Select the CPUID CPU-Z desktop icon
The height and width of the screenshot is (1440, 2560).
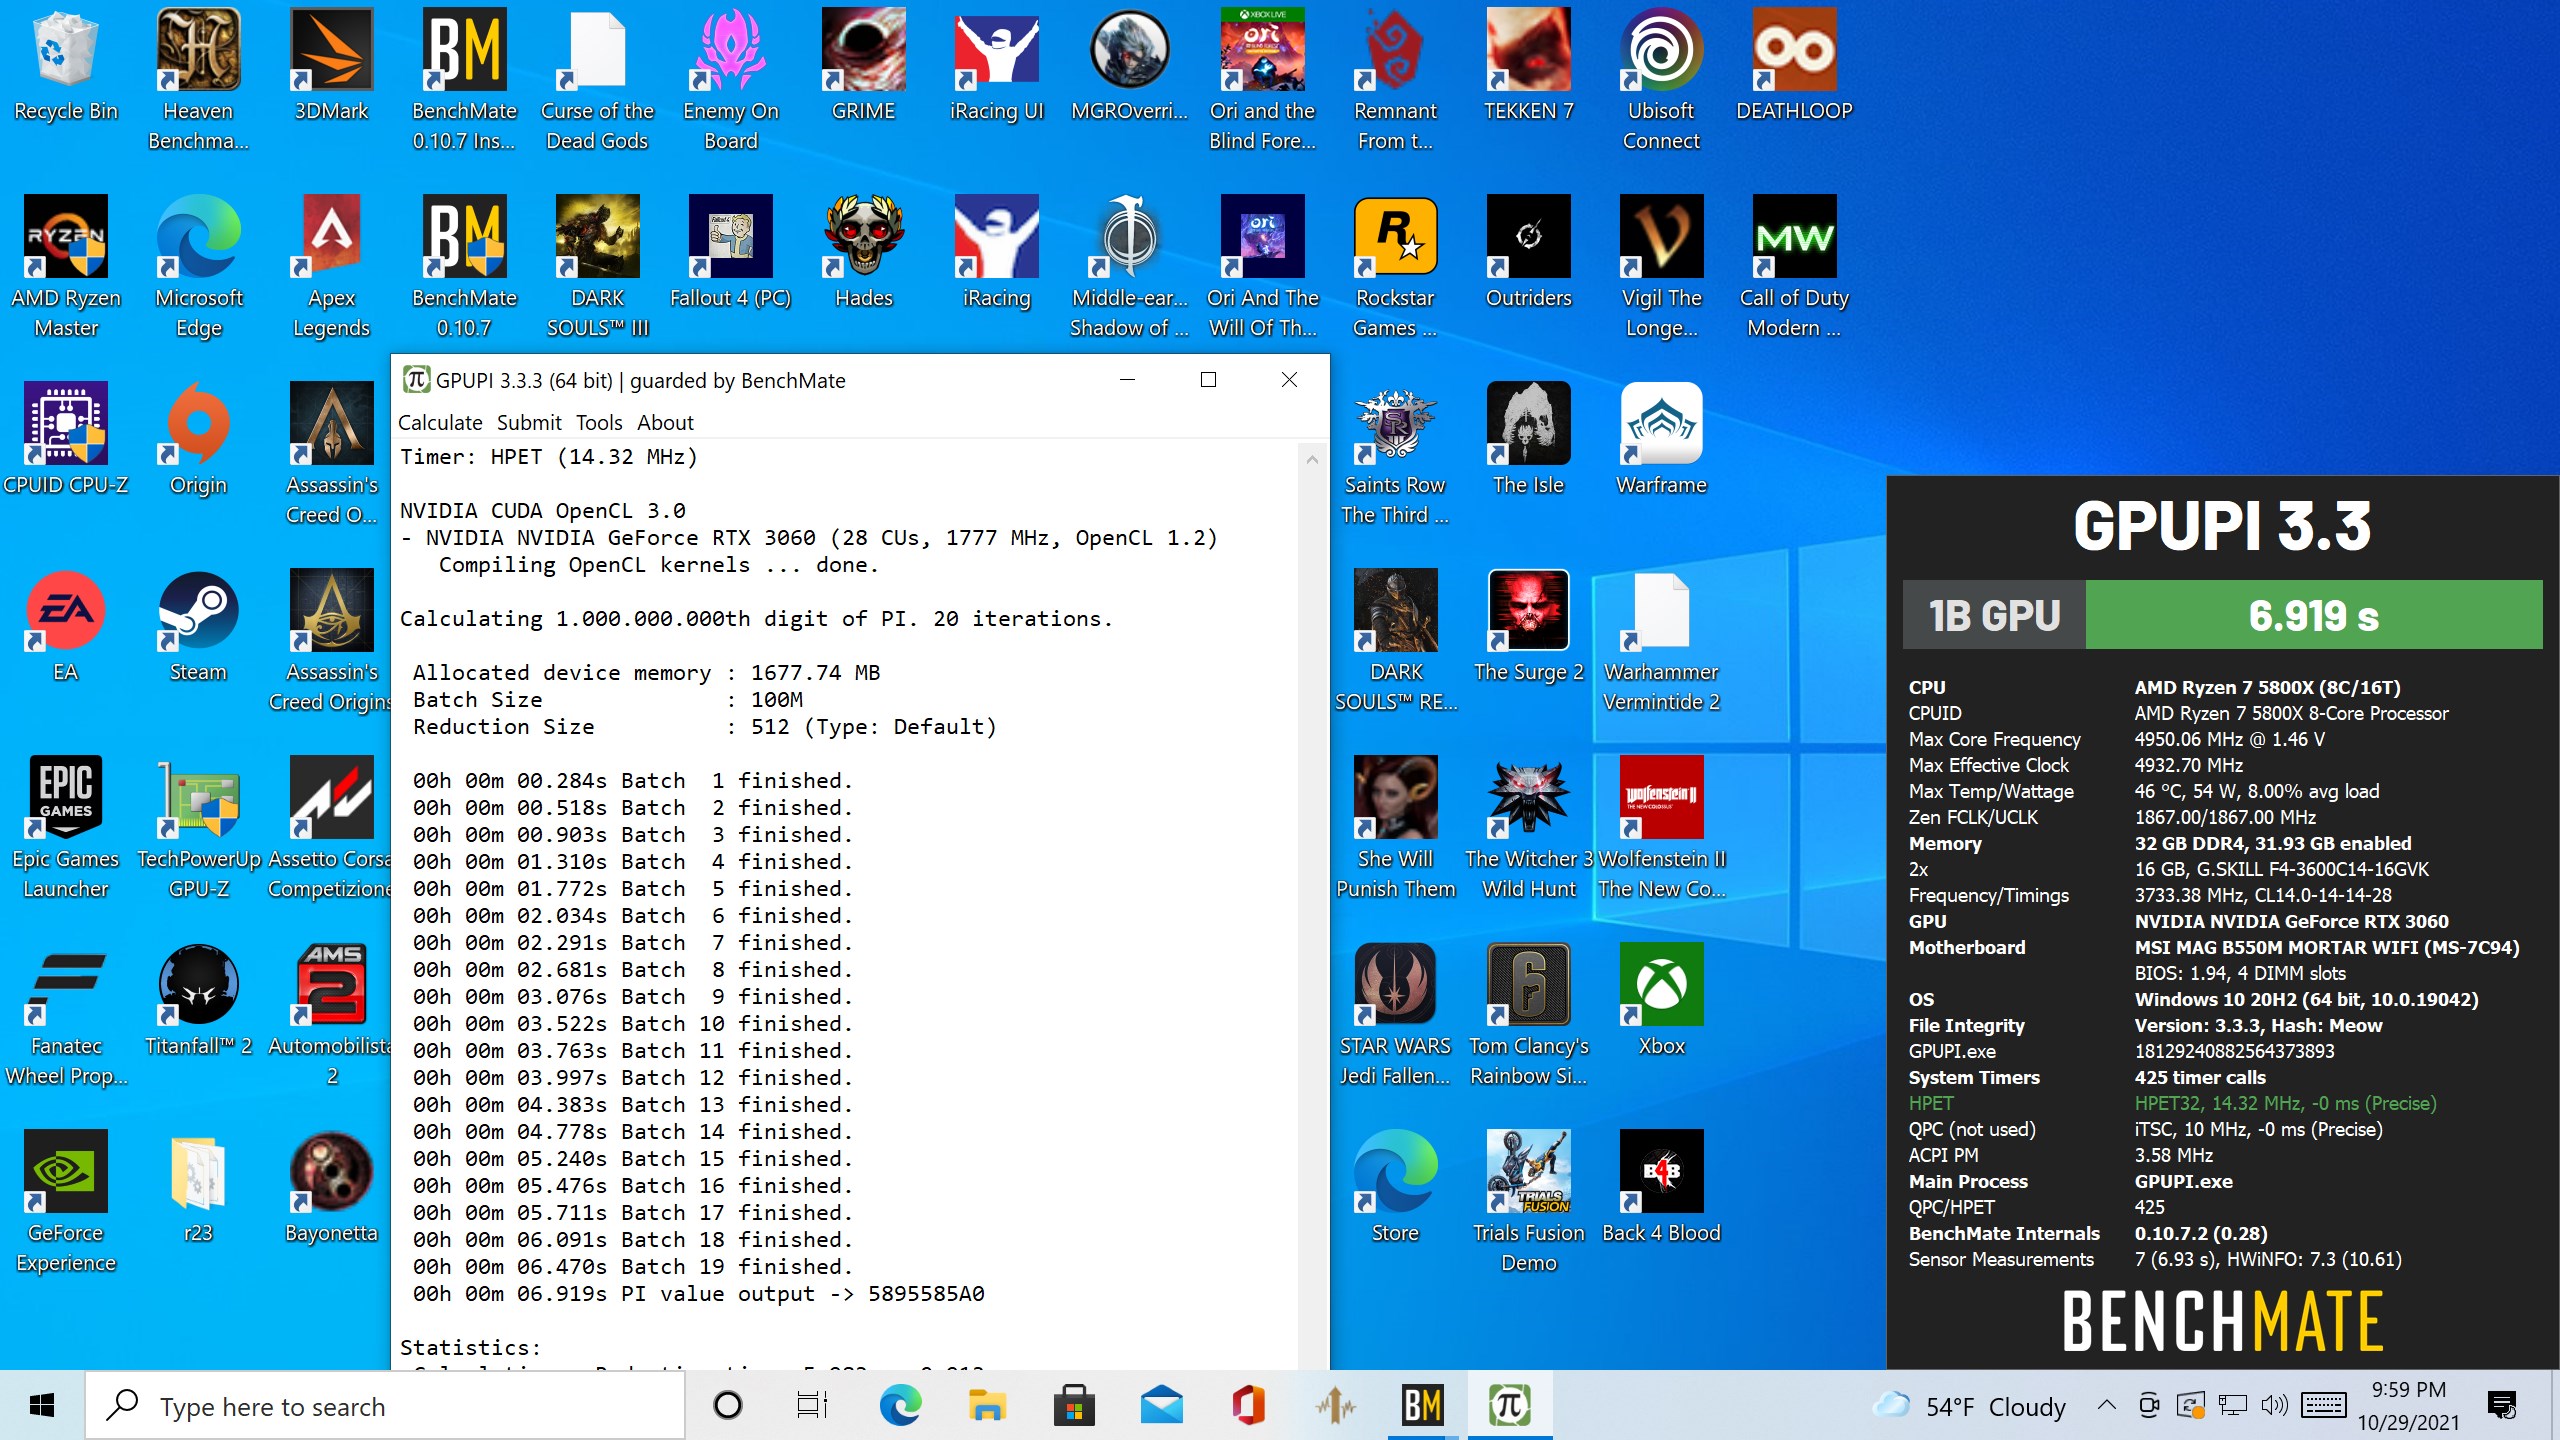66,440
